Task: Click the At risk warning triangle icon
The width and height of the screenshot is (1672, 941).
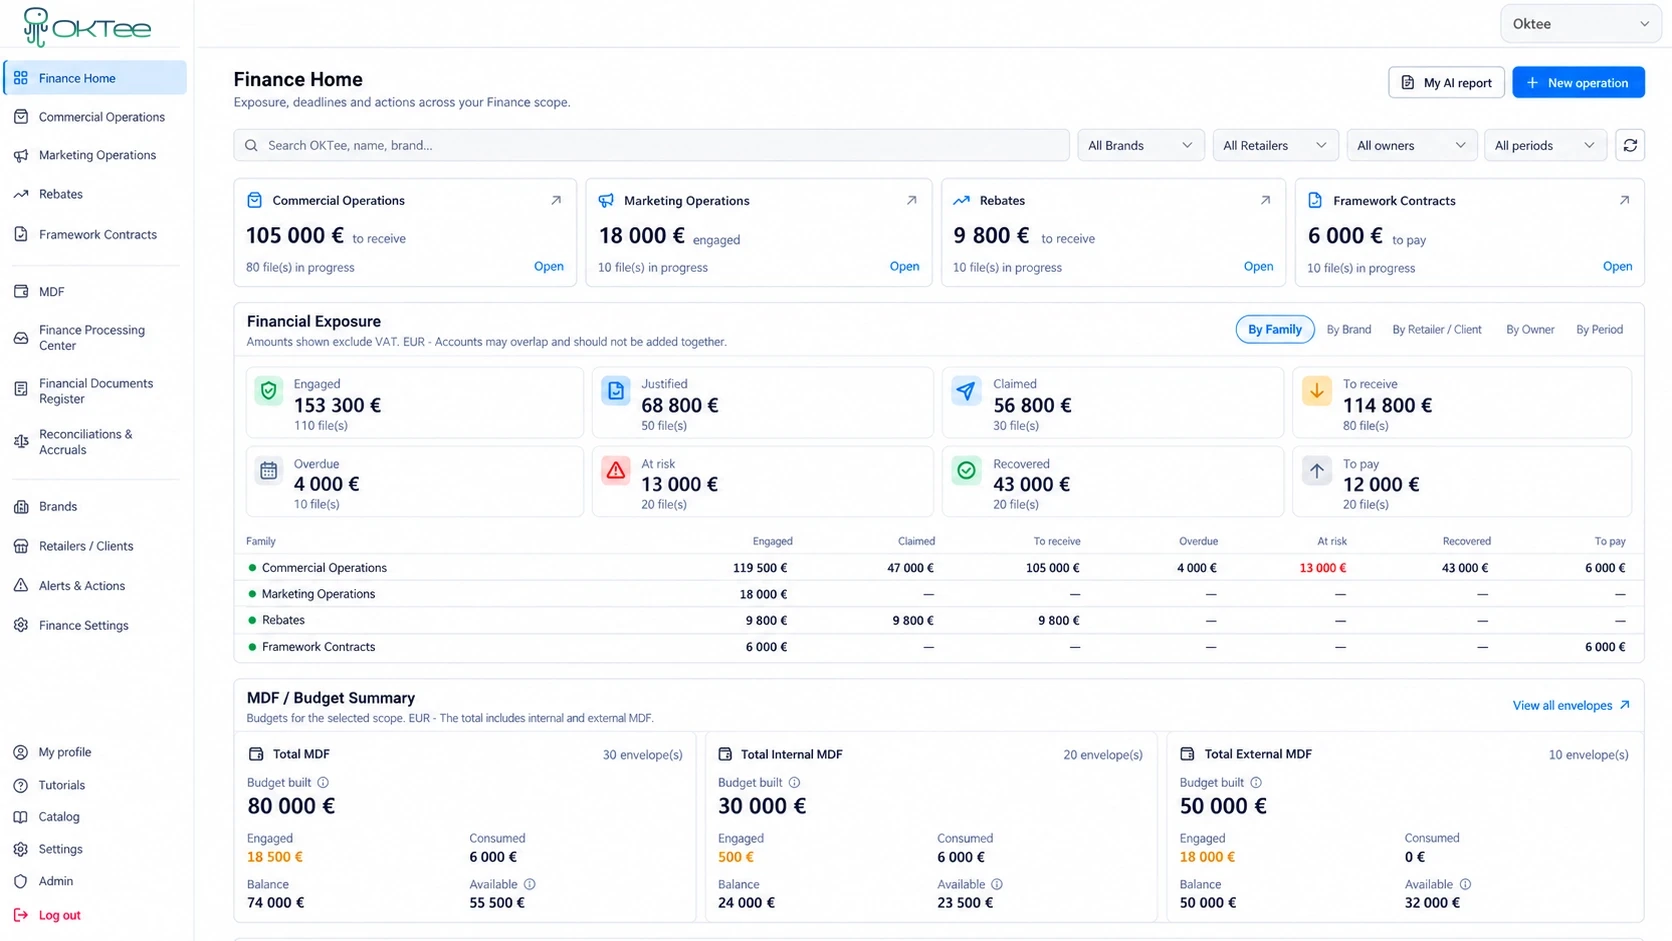Action: [616, 471]
